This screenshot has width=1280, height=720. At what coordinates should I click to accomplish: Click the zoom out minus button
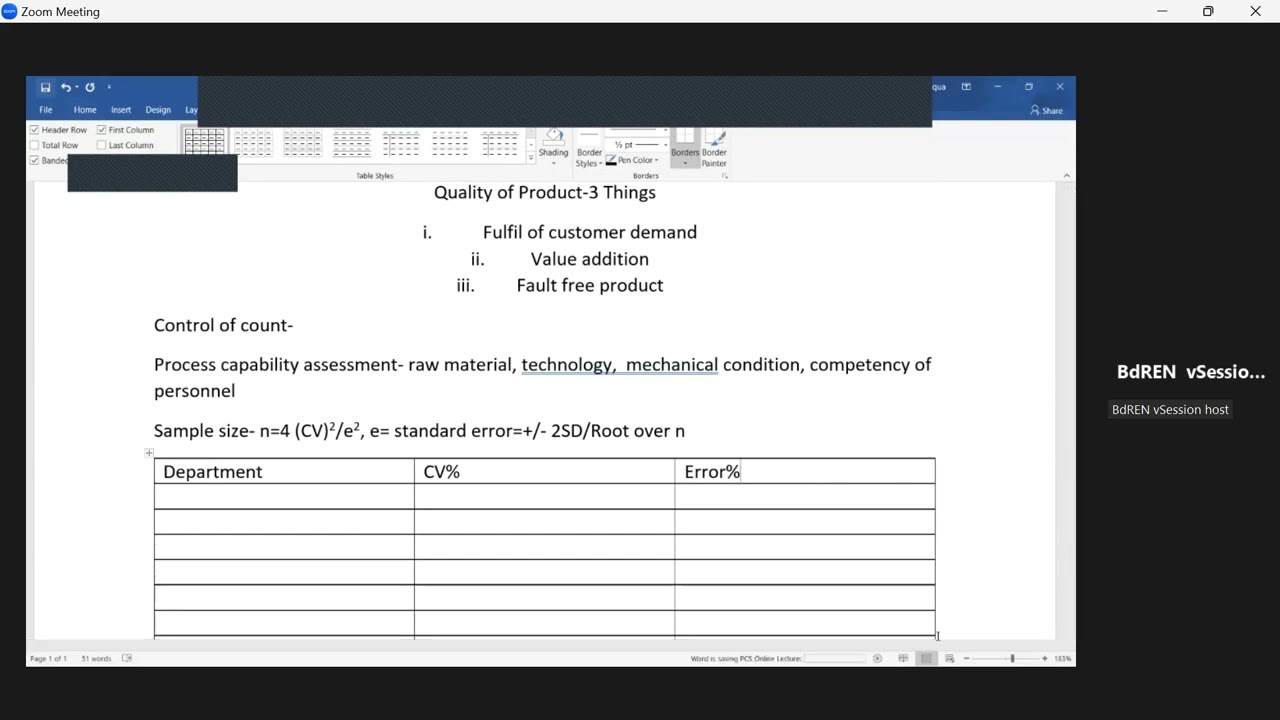(x=967, y=658)
